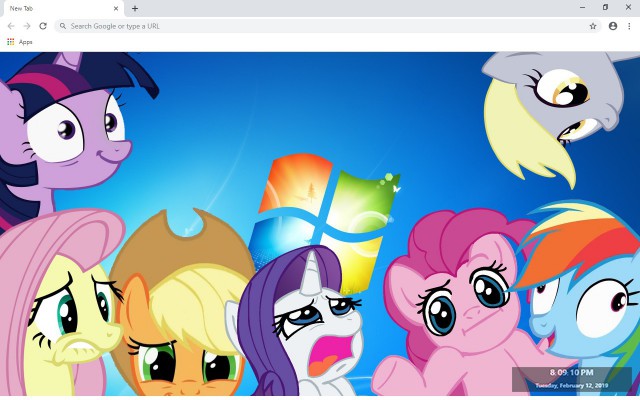640x400 pixels.
Task: Click the browser back arrow
Action: coord(11,26)
